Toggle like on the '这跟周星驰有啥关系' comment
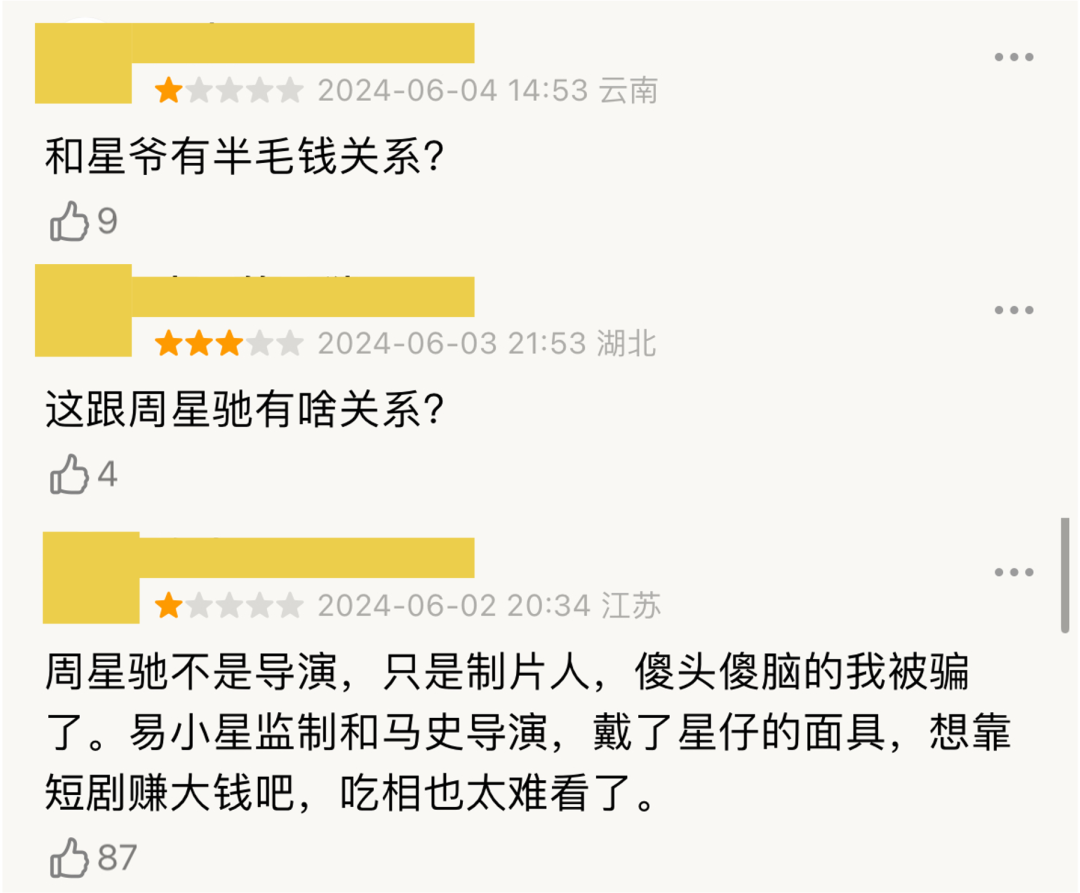The height and width of the screenshot is (893, 1080). (70, 475)
